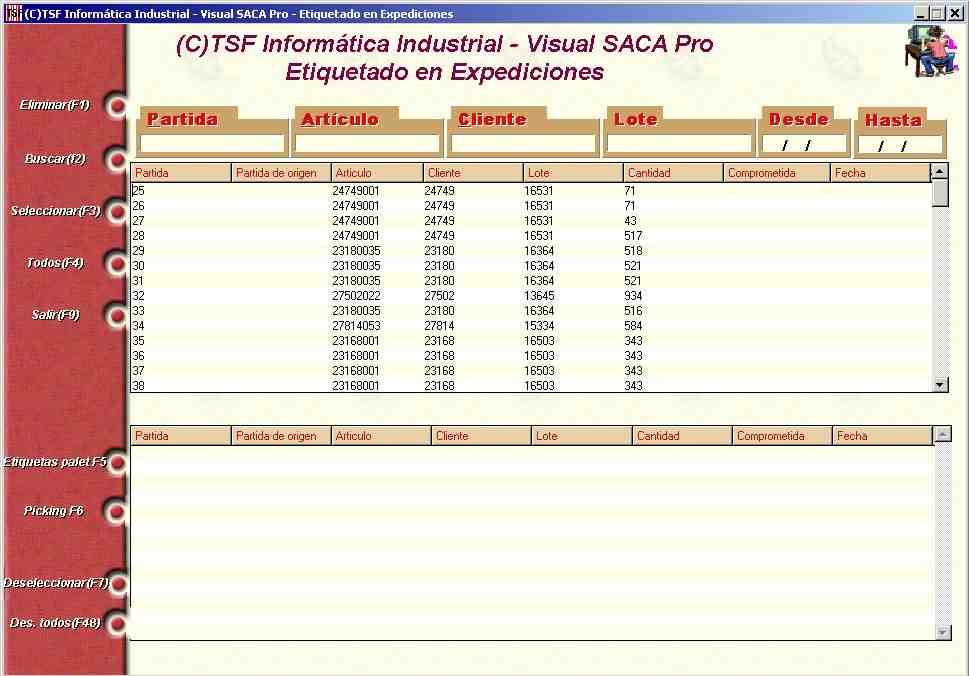This screenshot has width=969, height=676.
Task: Select the Partida cell reading 26
Action: pos(138,206)
